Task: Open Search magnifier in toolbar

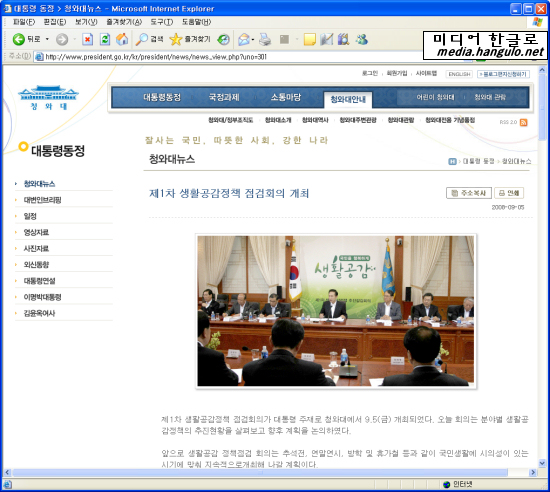Action: coord(142,39)
